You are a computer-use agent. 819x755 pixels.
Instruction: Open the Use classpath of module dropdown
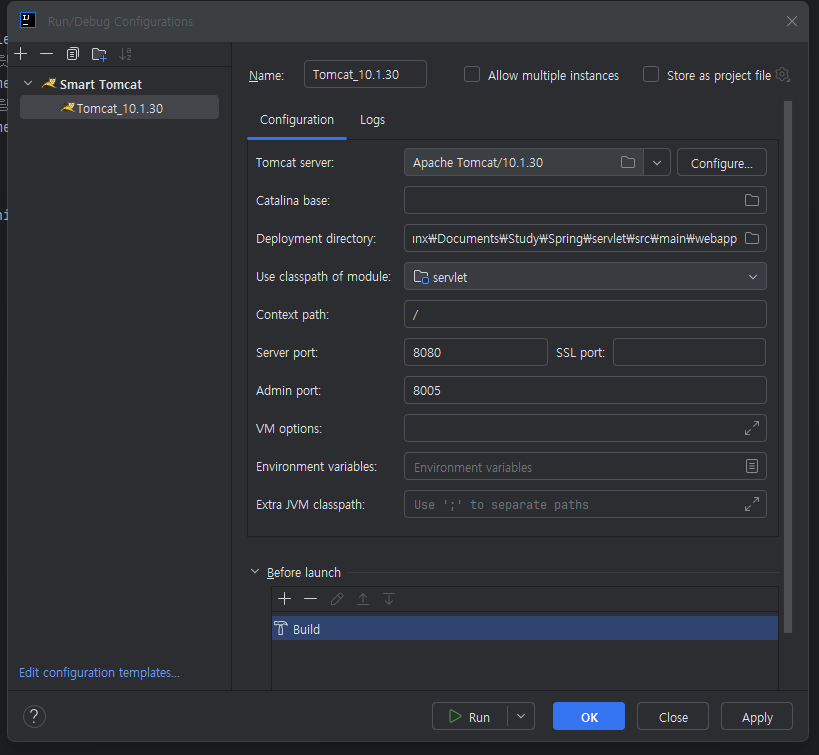click(x=752, y=276)
